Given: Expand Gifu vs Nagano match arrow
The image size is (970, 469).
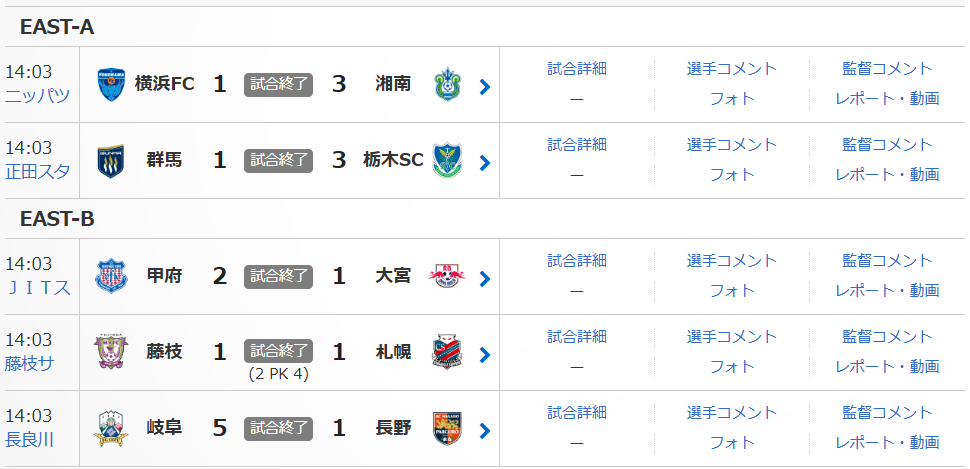Looking at the screenshot, I should tap(485, 431).
